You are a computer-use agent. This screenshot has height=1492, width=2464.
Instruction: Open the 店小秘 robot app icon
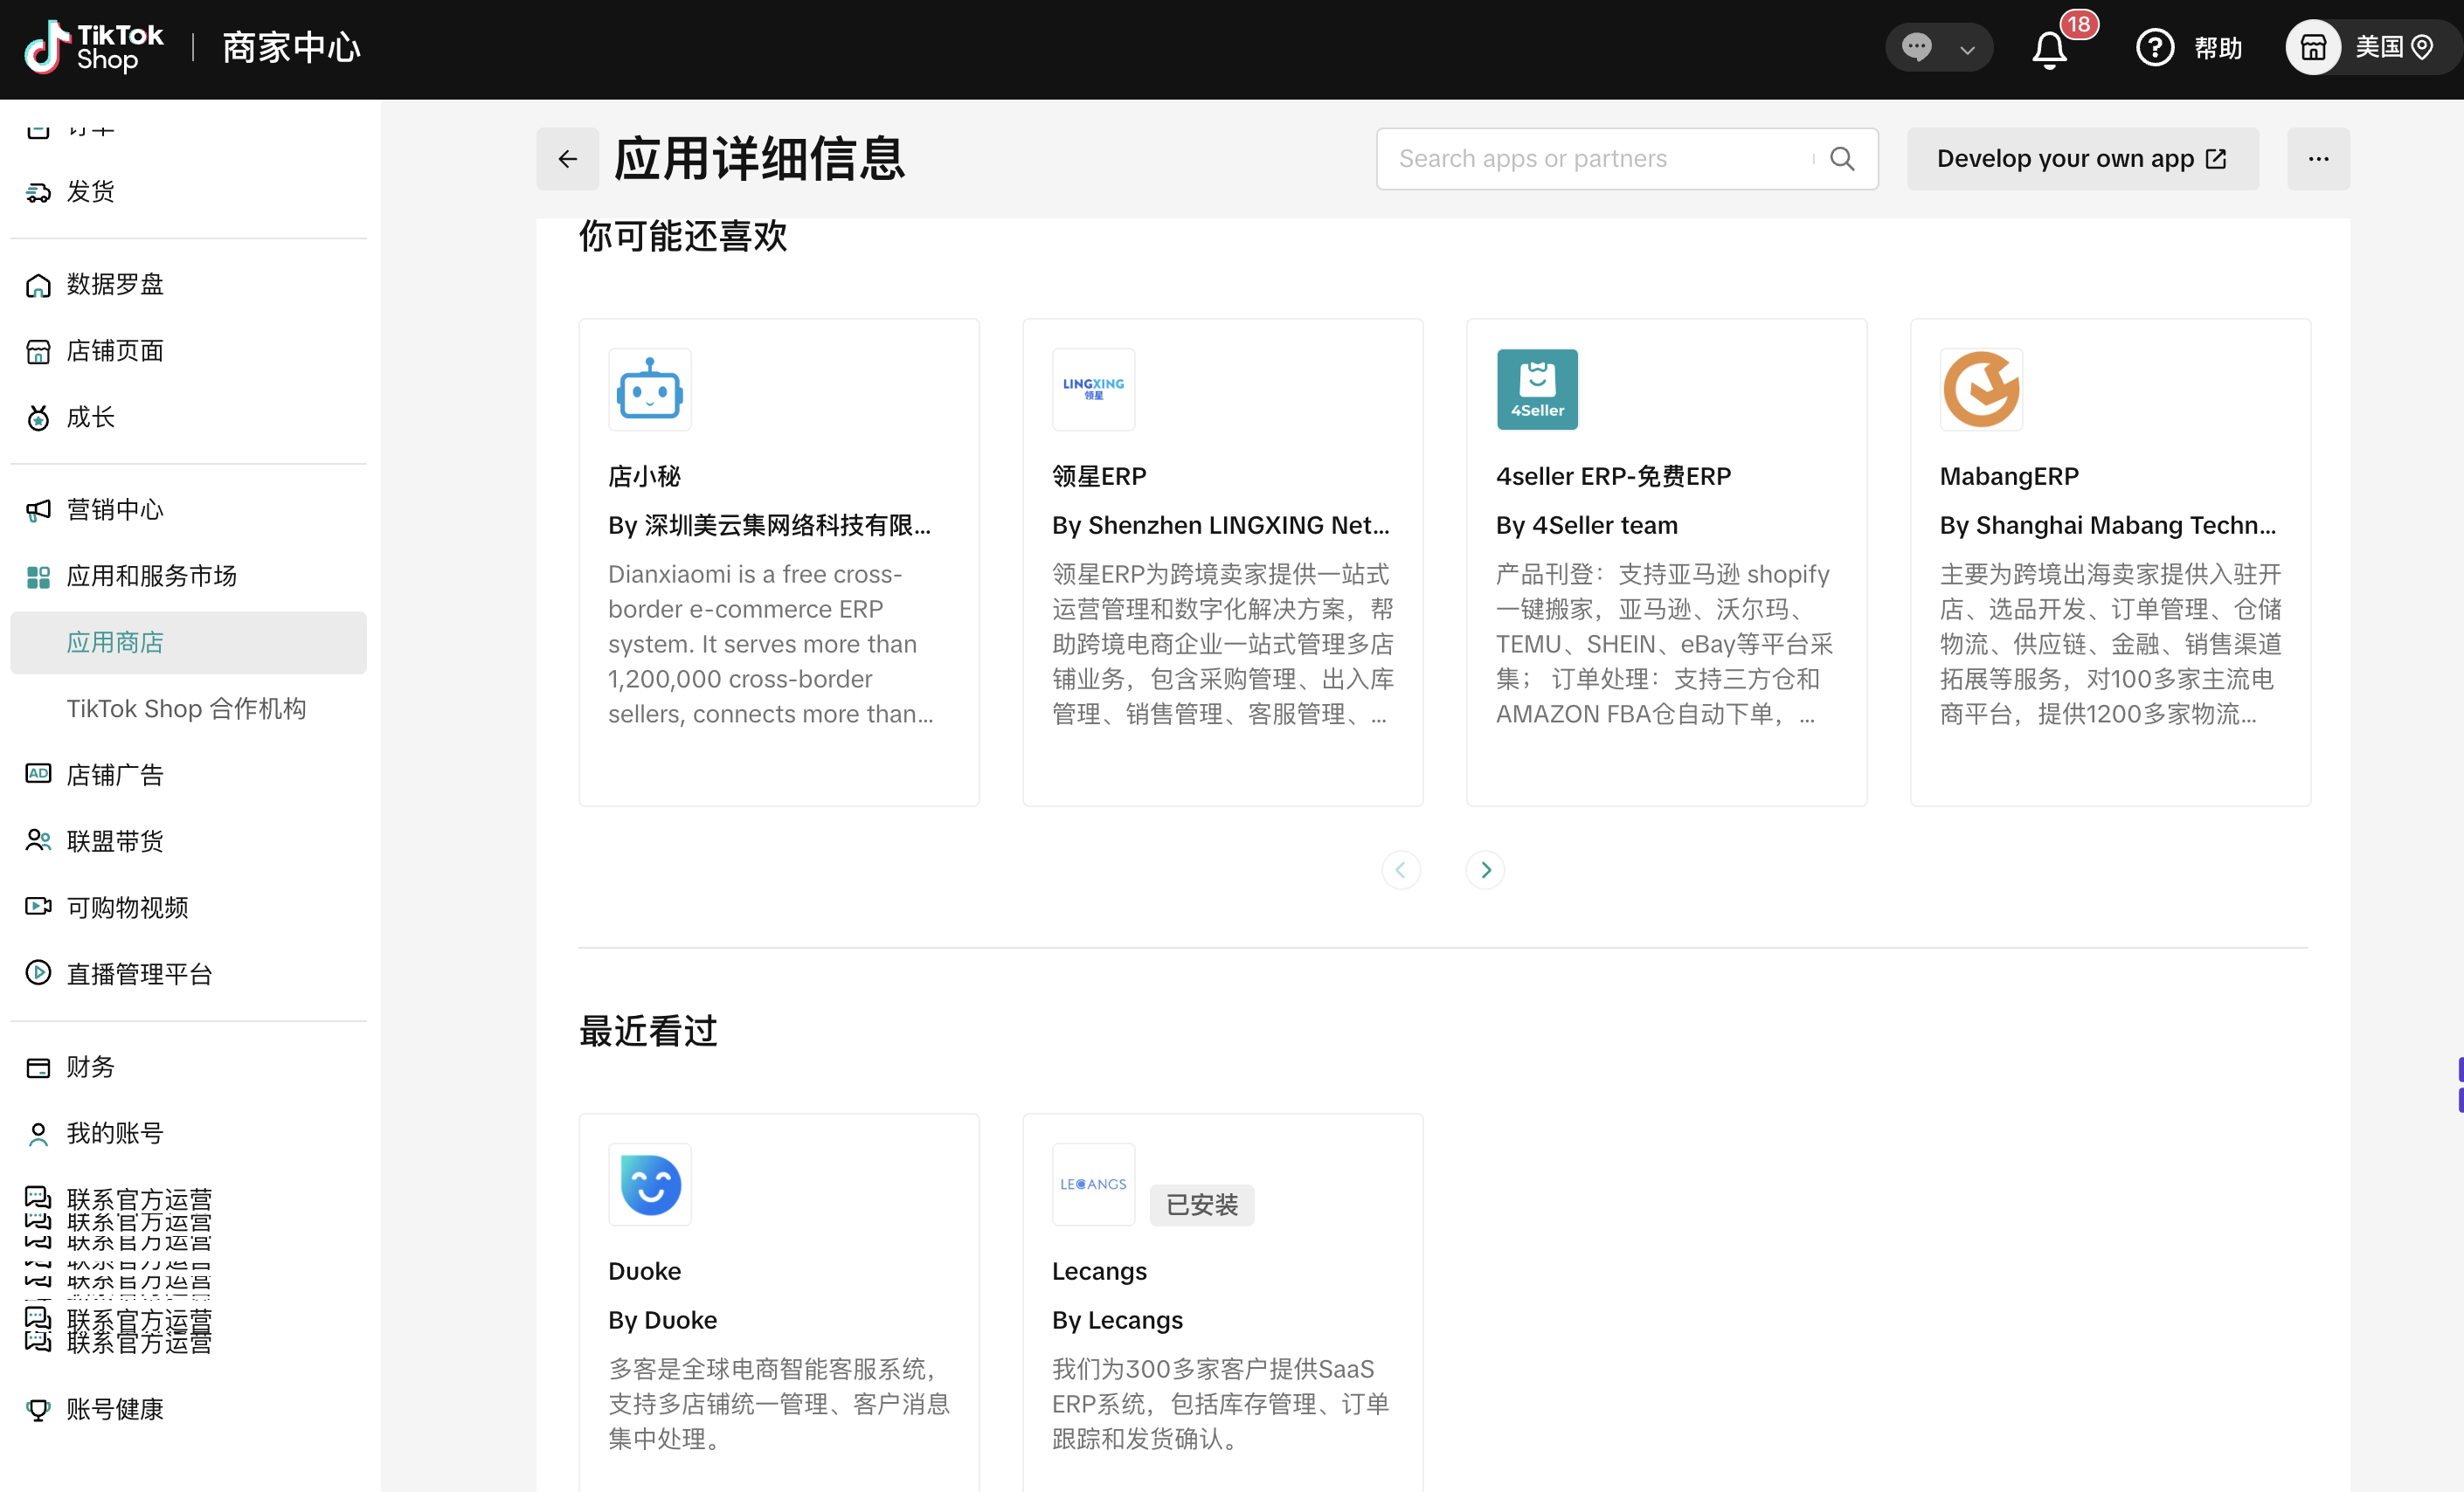point(649,389)
